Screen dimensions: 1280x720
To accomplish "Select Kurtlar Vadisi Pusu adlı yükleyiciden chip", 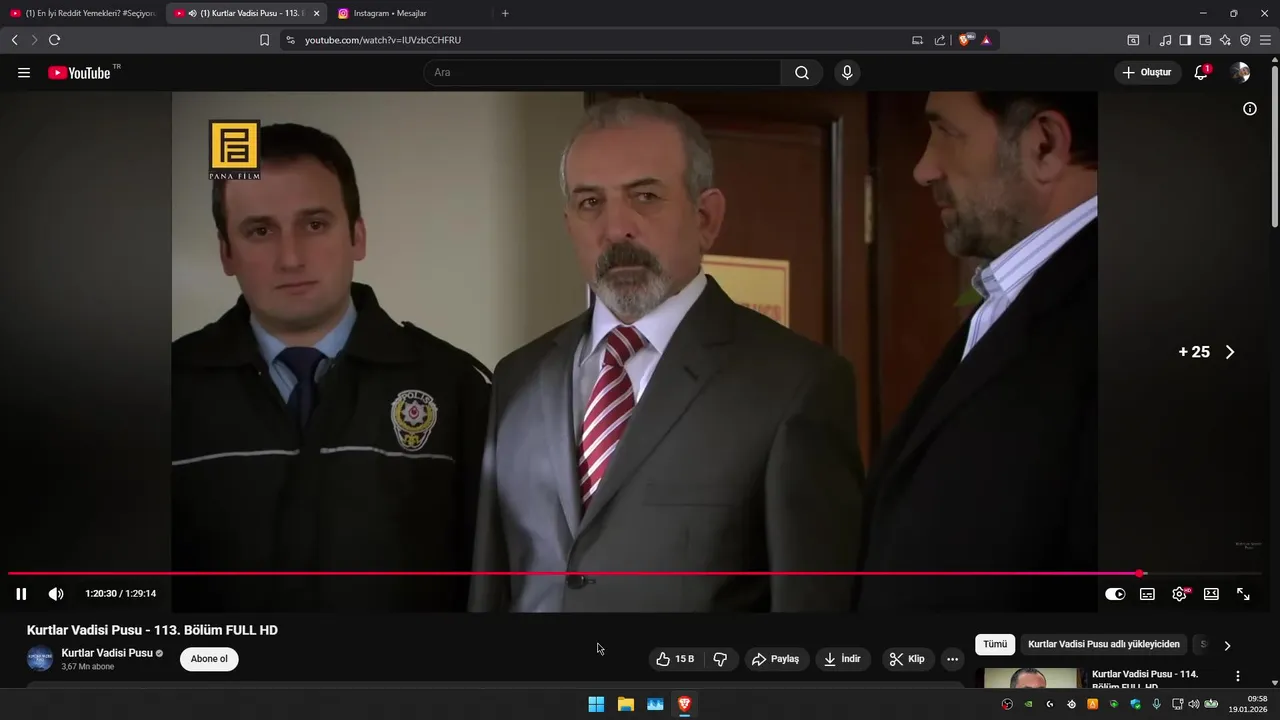I will click(1104, 645).
